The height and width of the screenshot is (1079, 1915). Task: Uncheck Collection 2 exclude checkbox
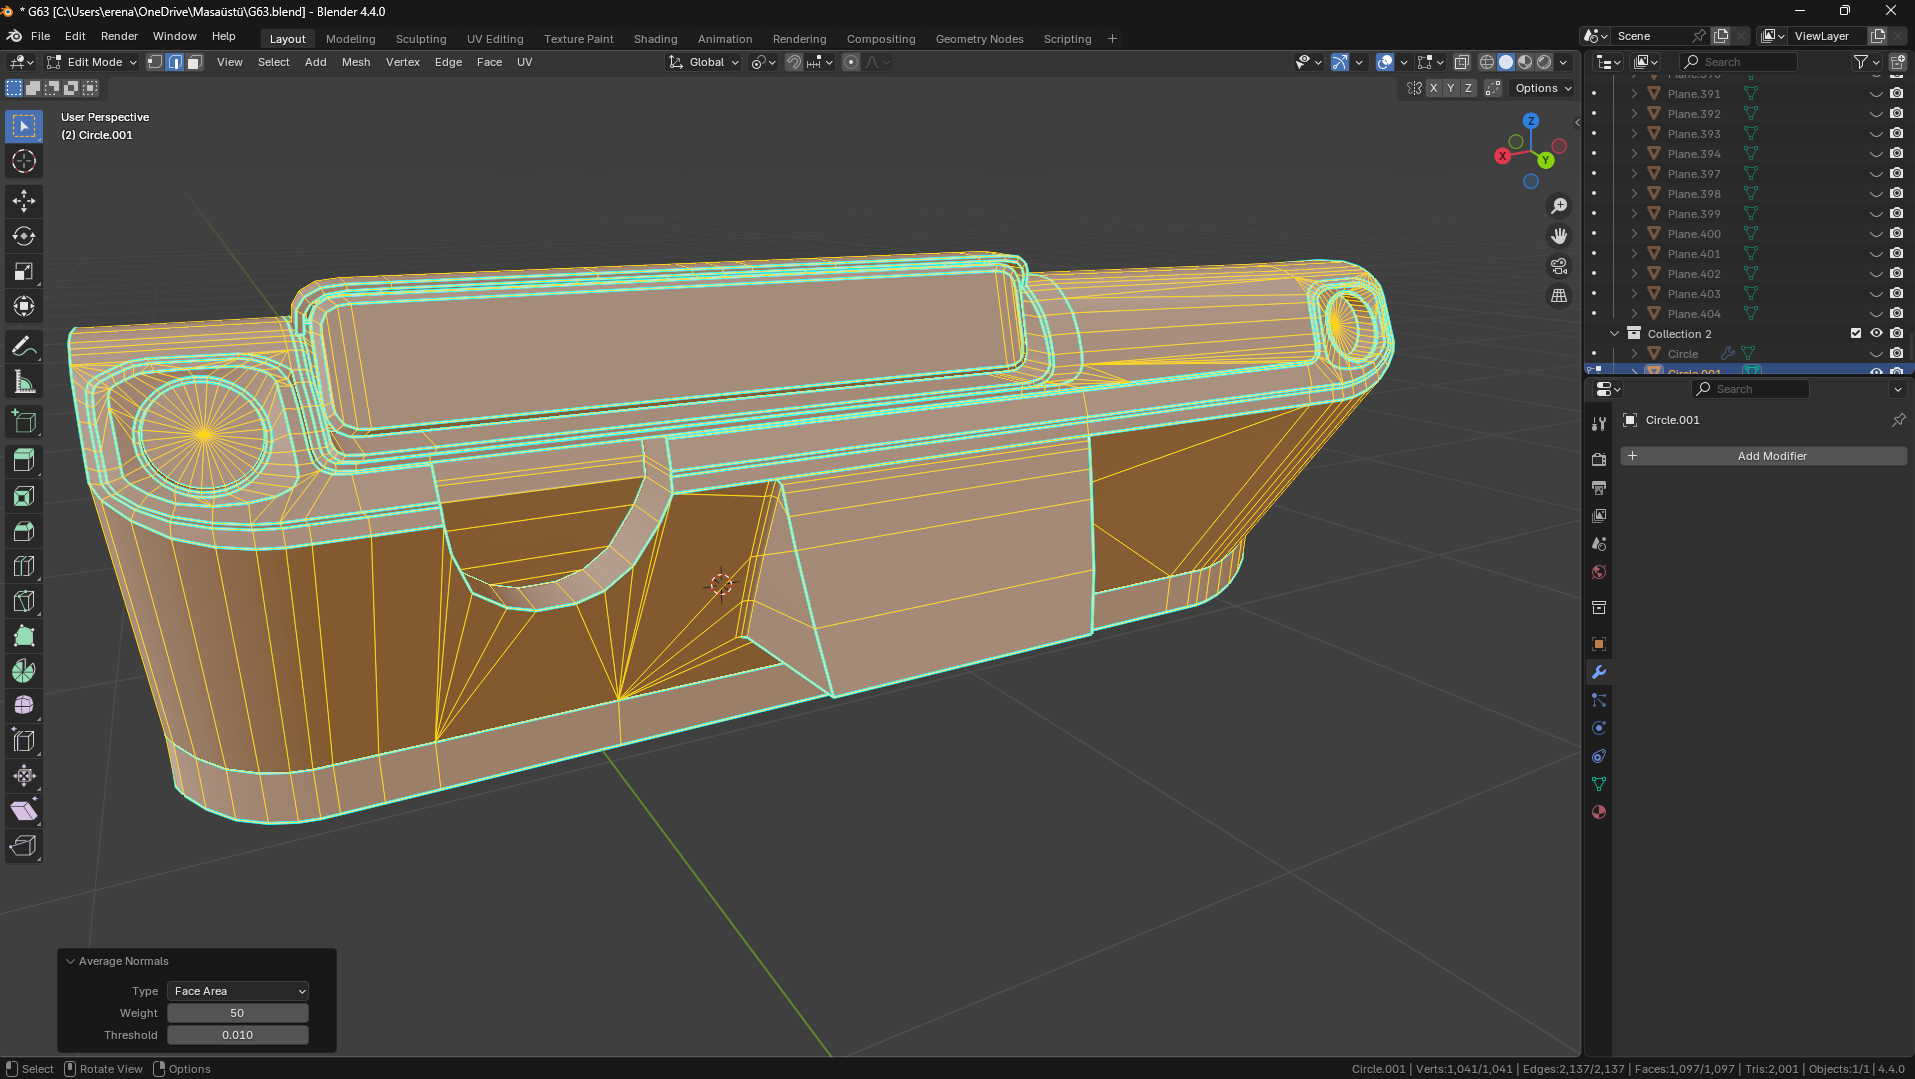tap(1856, 333)
